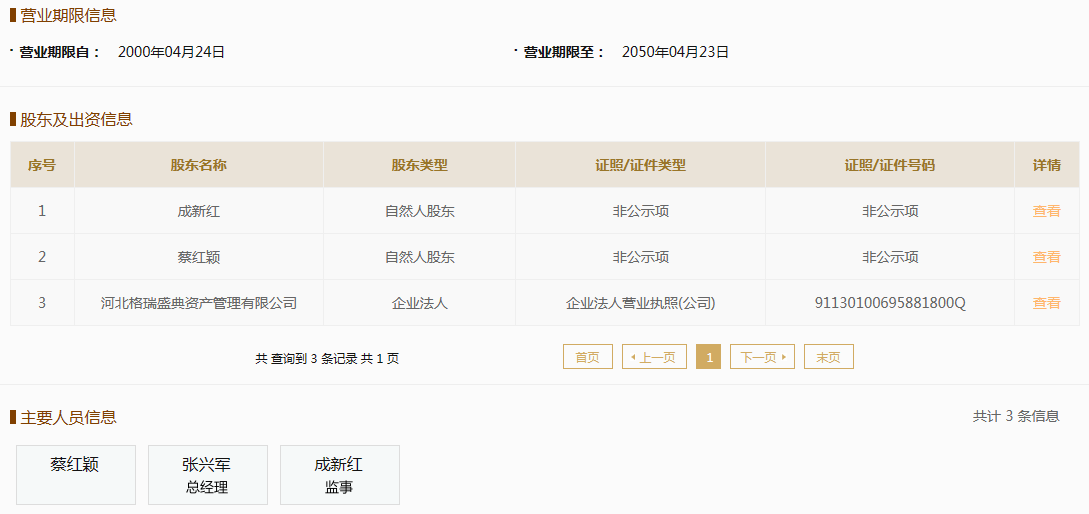
Task: Click the 股东类型 column header
Action: coord(419,165)
